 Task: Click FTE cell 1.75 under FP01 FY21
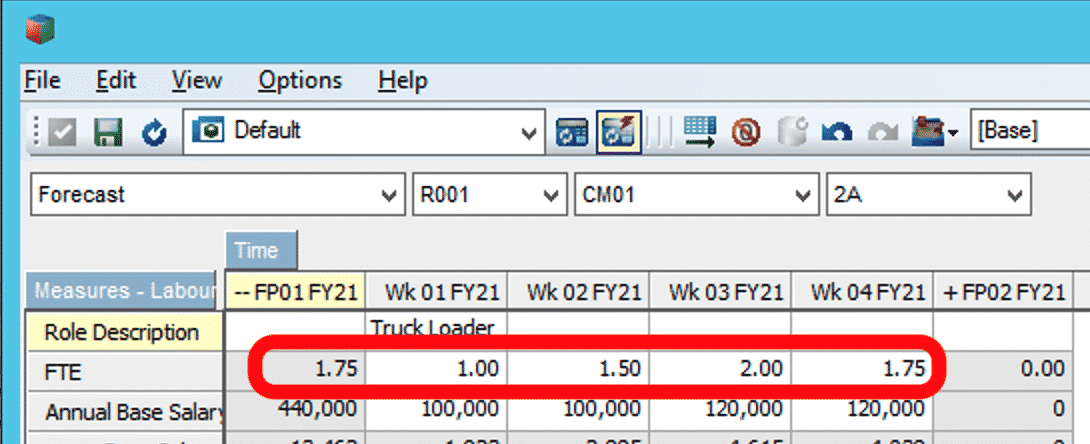click(x=295, y=369)
